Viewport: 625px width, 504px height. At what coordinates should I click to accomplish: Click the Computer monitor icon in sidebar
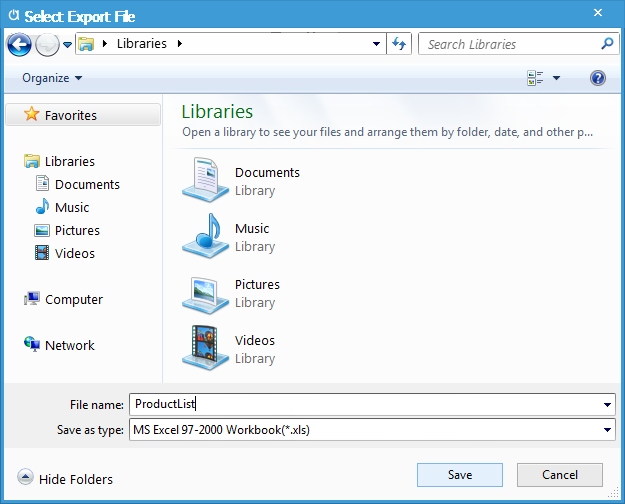pos(32,299)
